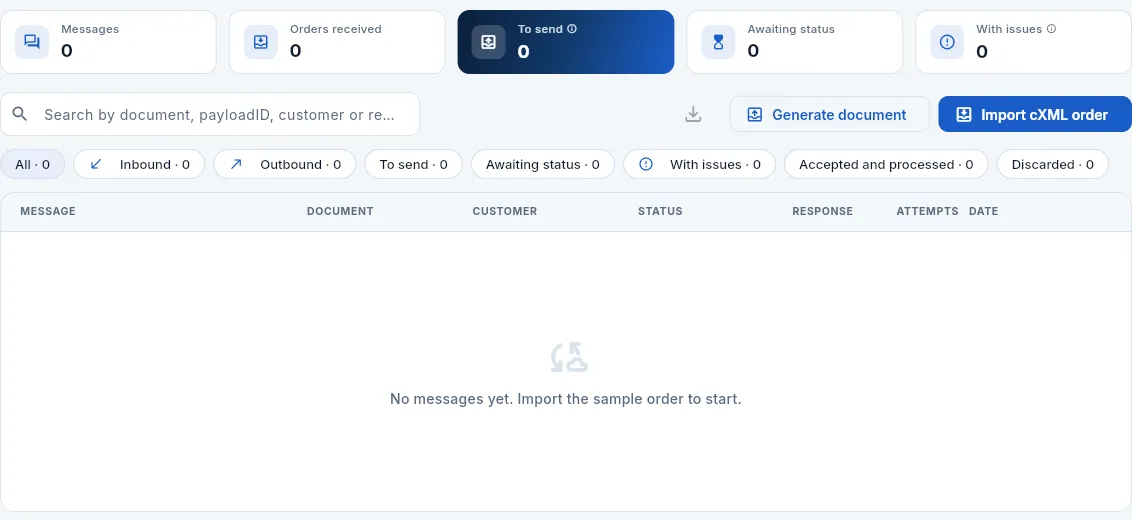Click the info icon beside With issues label

[x=1051, y=29]
